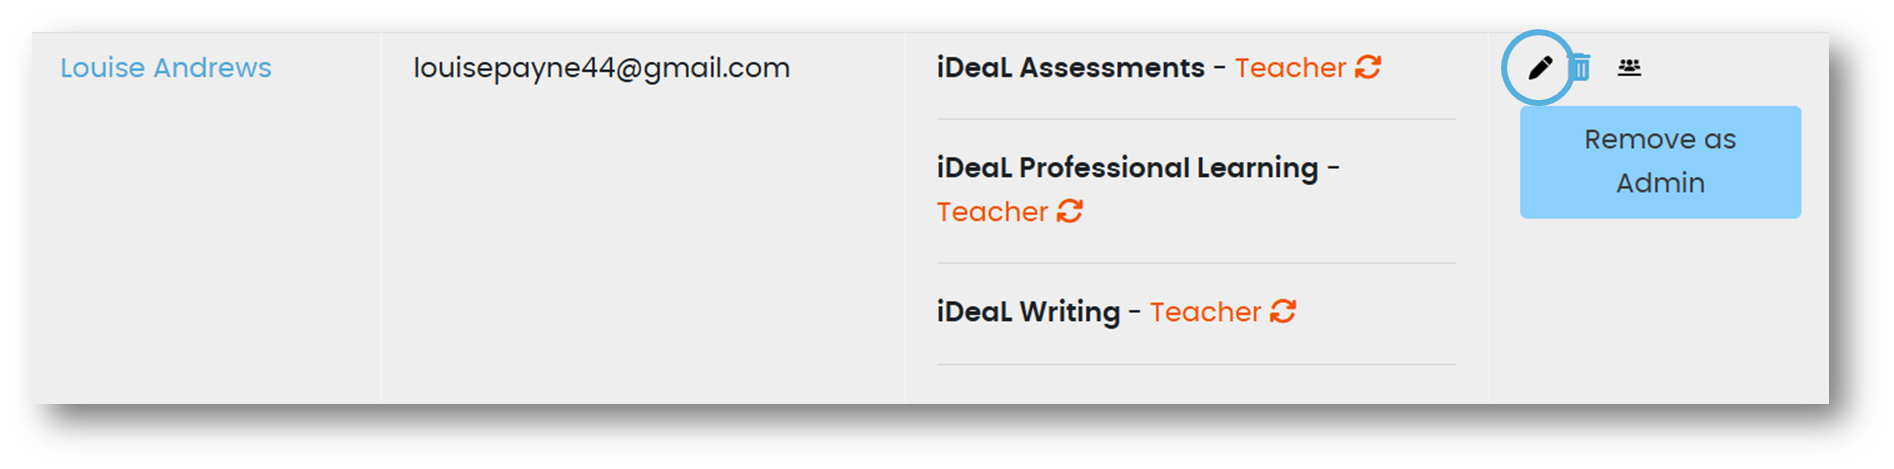Select the iDeaL Professional Learning label
The height and width of the screenshot is (469, 1894).
click(x=1127, y=167)
